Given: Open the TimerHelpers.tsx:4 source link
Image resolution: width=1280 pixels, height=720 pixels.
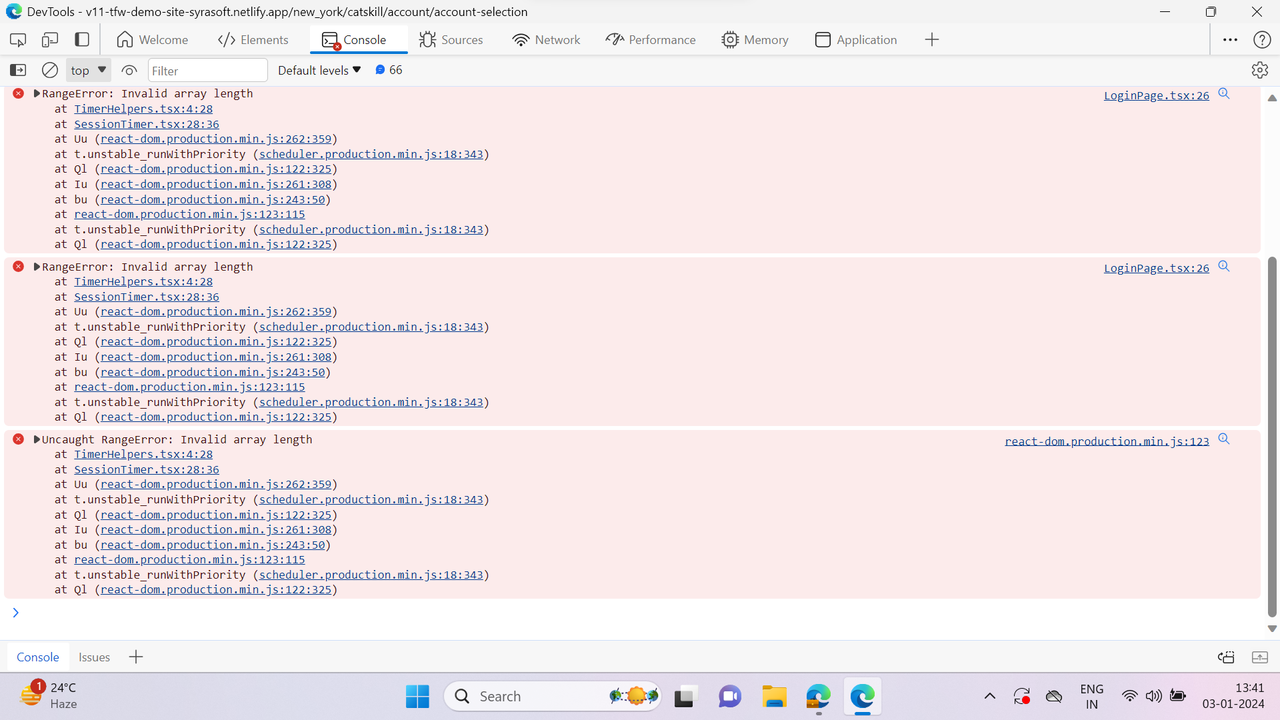Looking at the screenshot, I should [x=143, y=108].
